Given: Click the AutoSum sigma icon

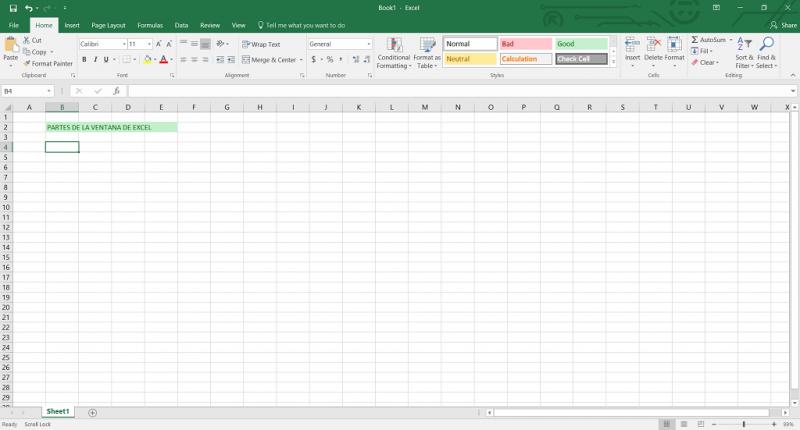Looking at the screenshot, I should [694, 40].
